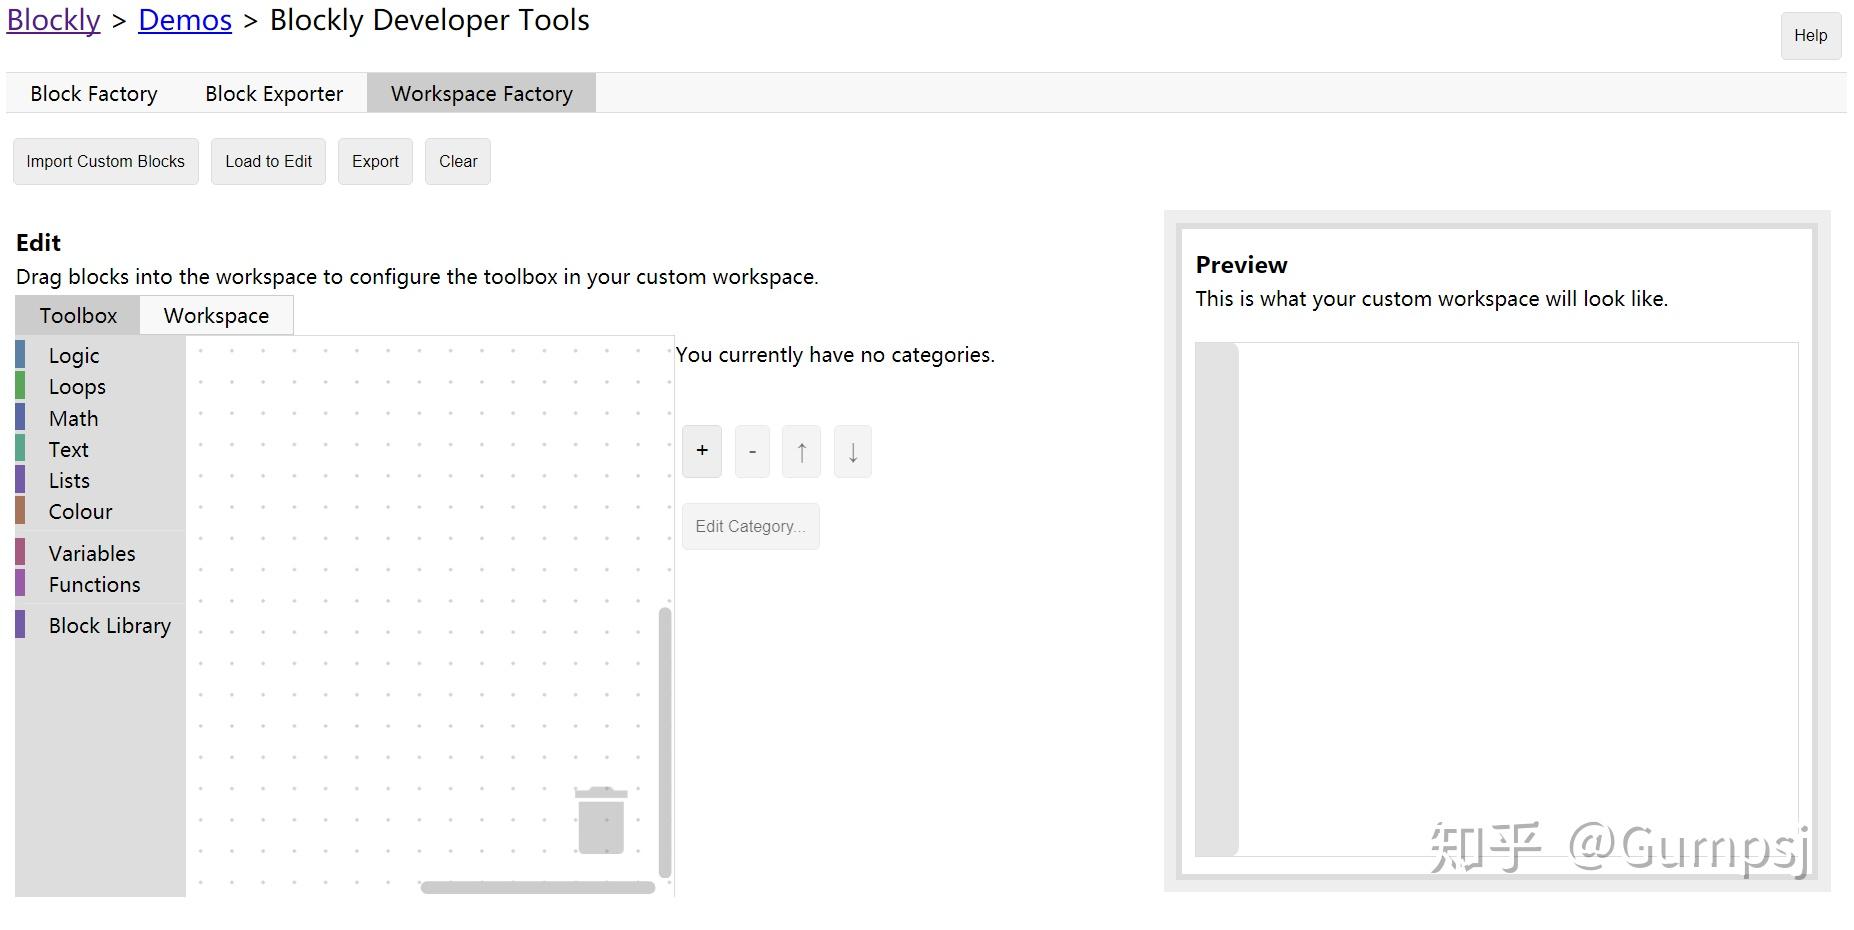Click Import Custom Blocks button

105,162
